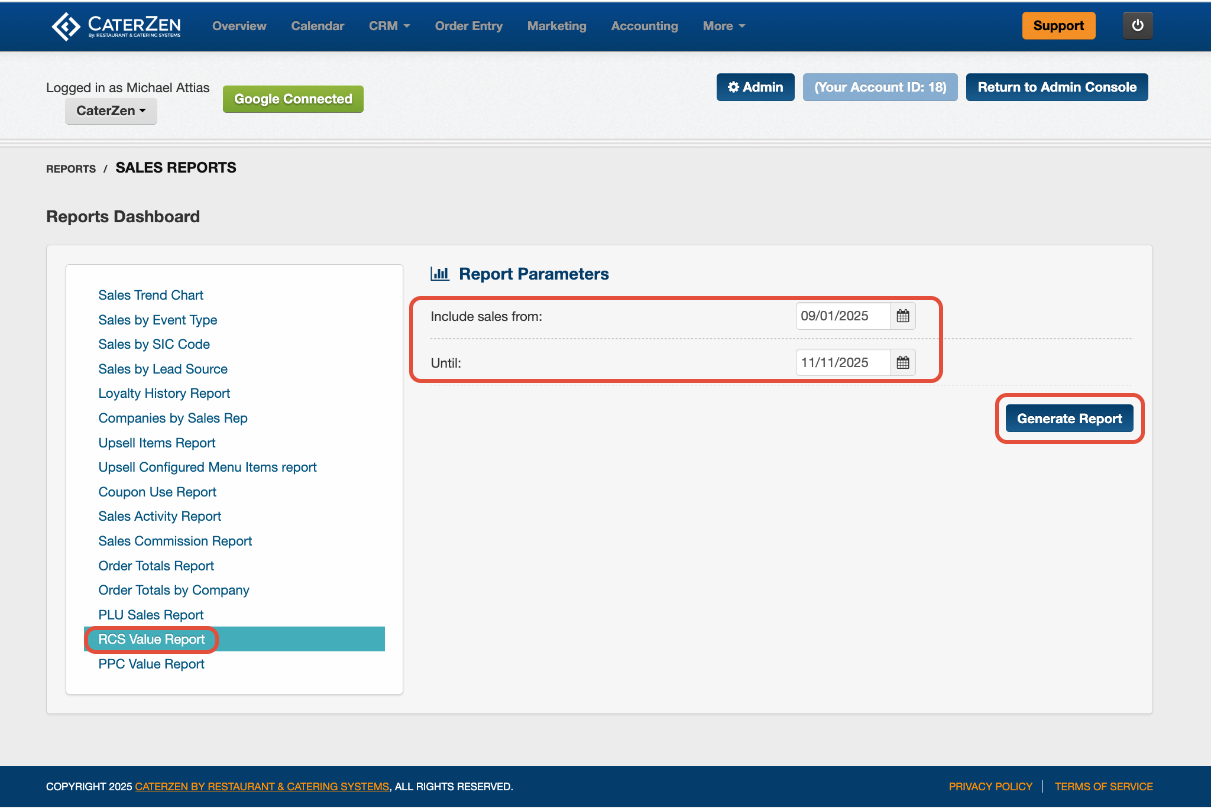The image size is (1211, 808).
Task: Click the orange Support button
Action: (1059, 26)
